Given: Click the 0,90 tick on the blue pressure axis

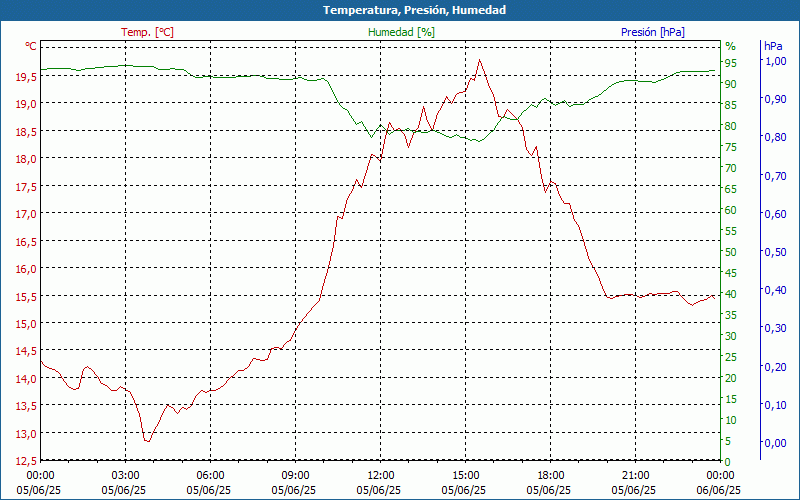Looking at the screenshot, I should click(x=776, y=99).
